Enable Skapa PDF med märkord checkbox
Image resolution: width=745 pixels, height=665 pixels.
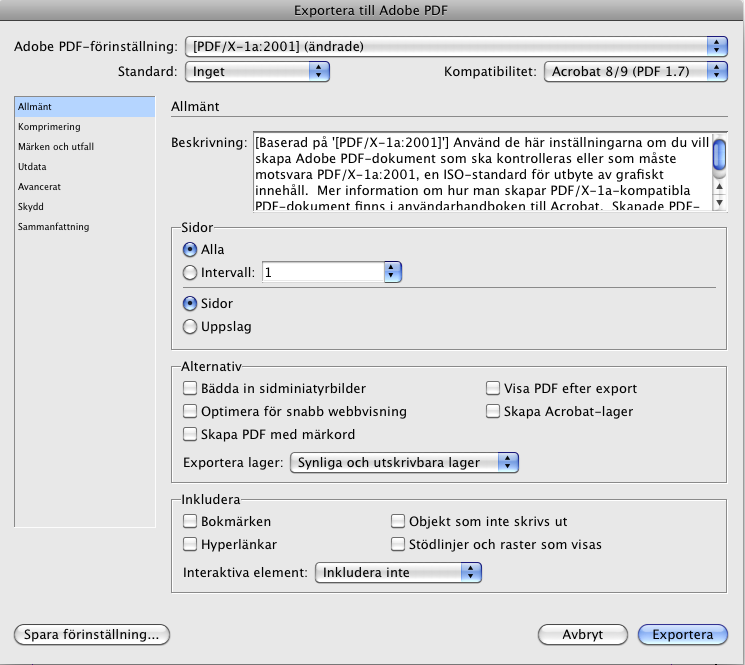[190, 434]
